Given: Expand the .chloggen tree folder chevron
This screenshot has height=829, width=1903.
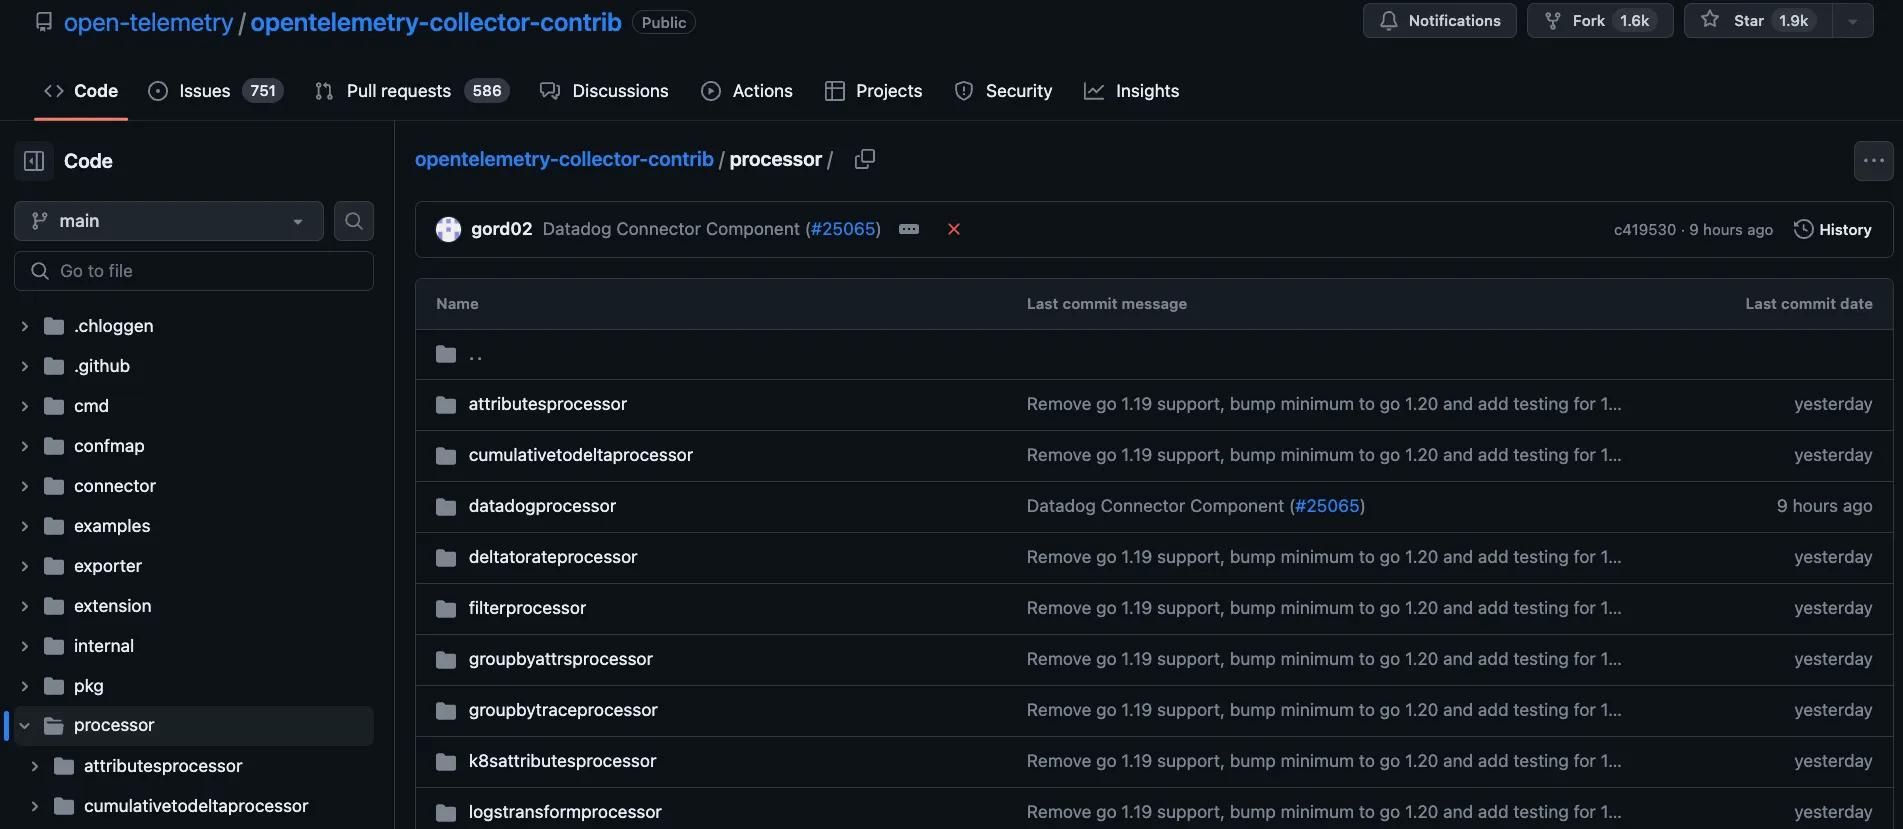Looking at the screenshot, I should coord(25,326).
